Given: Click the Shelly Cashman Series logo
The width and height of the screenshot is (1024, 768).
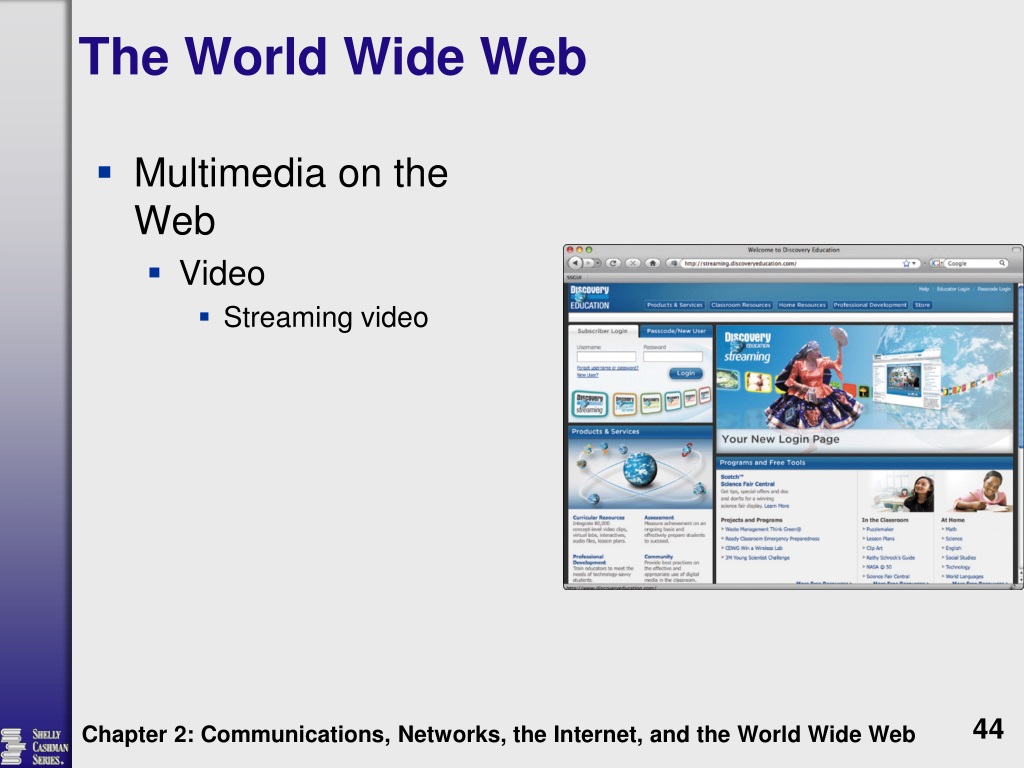Looking at the screenshot, I should [35, 746].
